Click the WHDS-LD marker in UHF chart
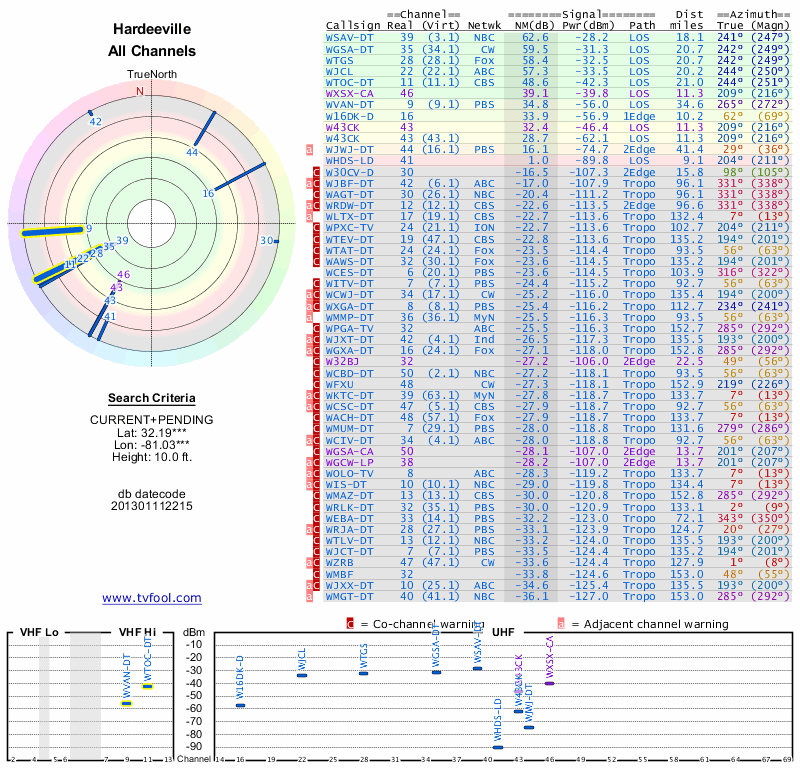800x768 pixels. tap(498, 748)
